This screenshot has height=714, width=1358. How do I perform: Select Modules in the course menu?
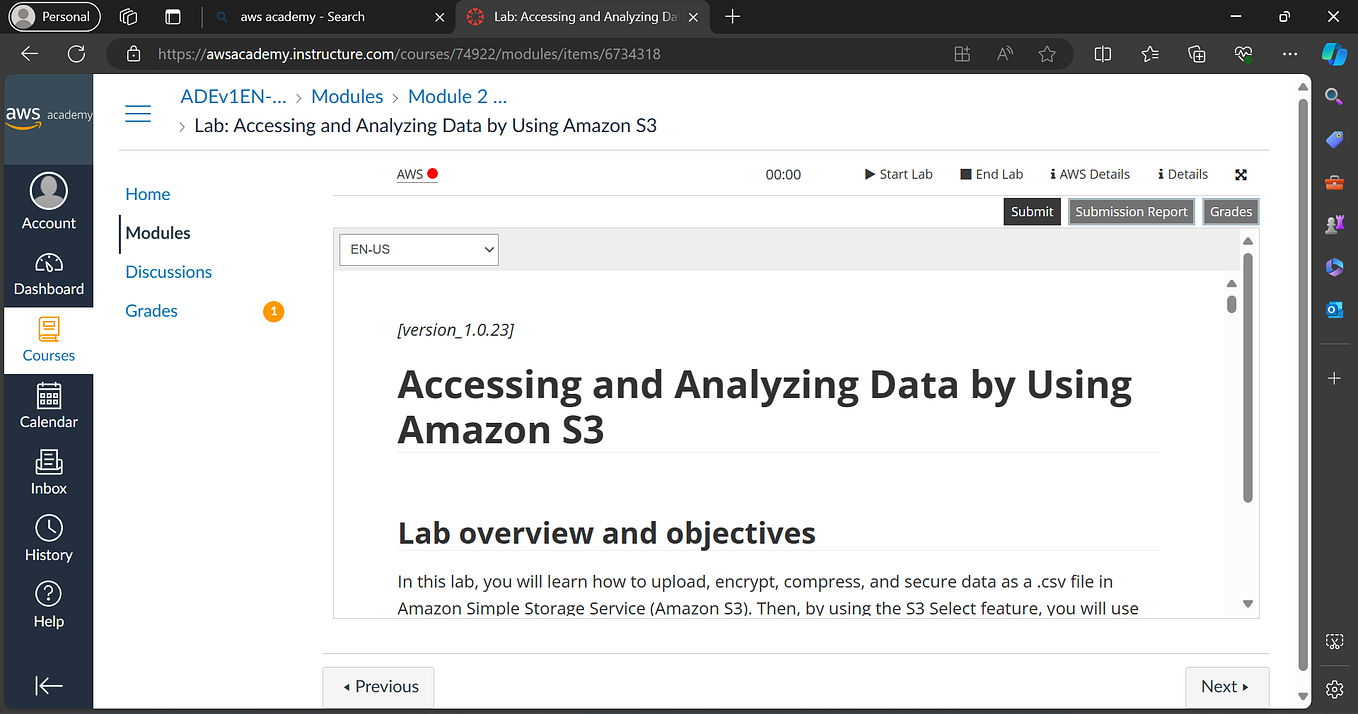point(157,233)
